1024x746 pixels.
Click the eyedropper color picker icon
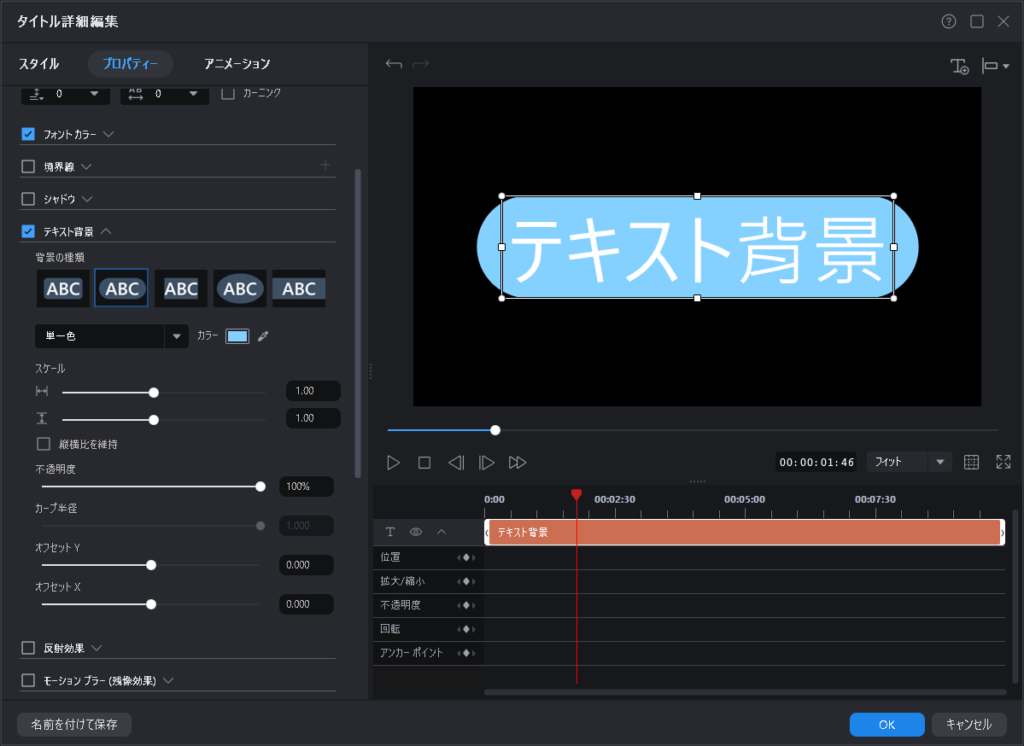pyautogui.click(x=263, y=336)
